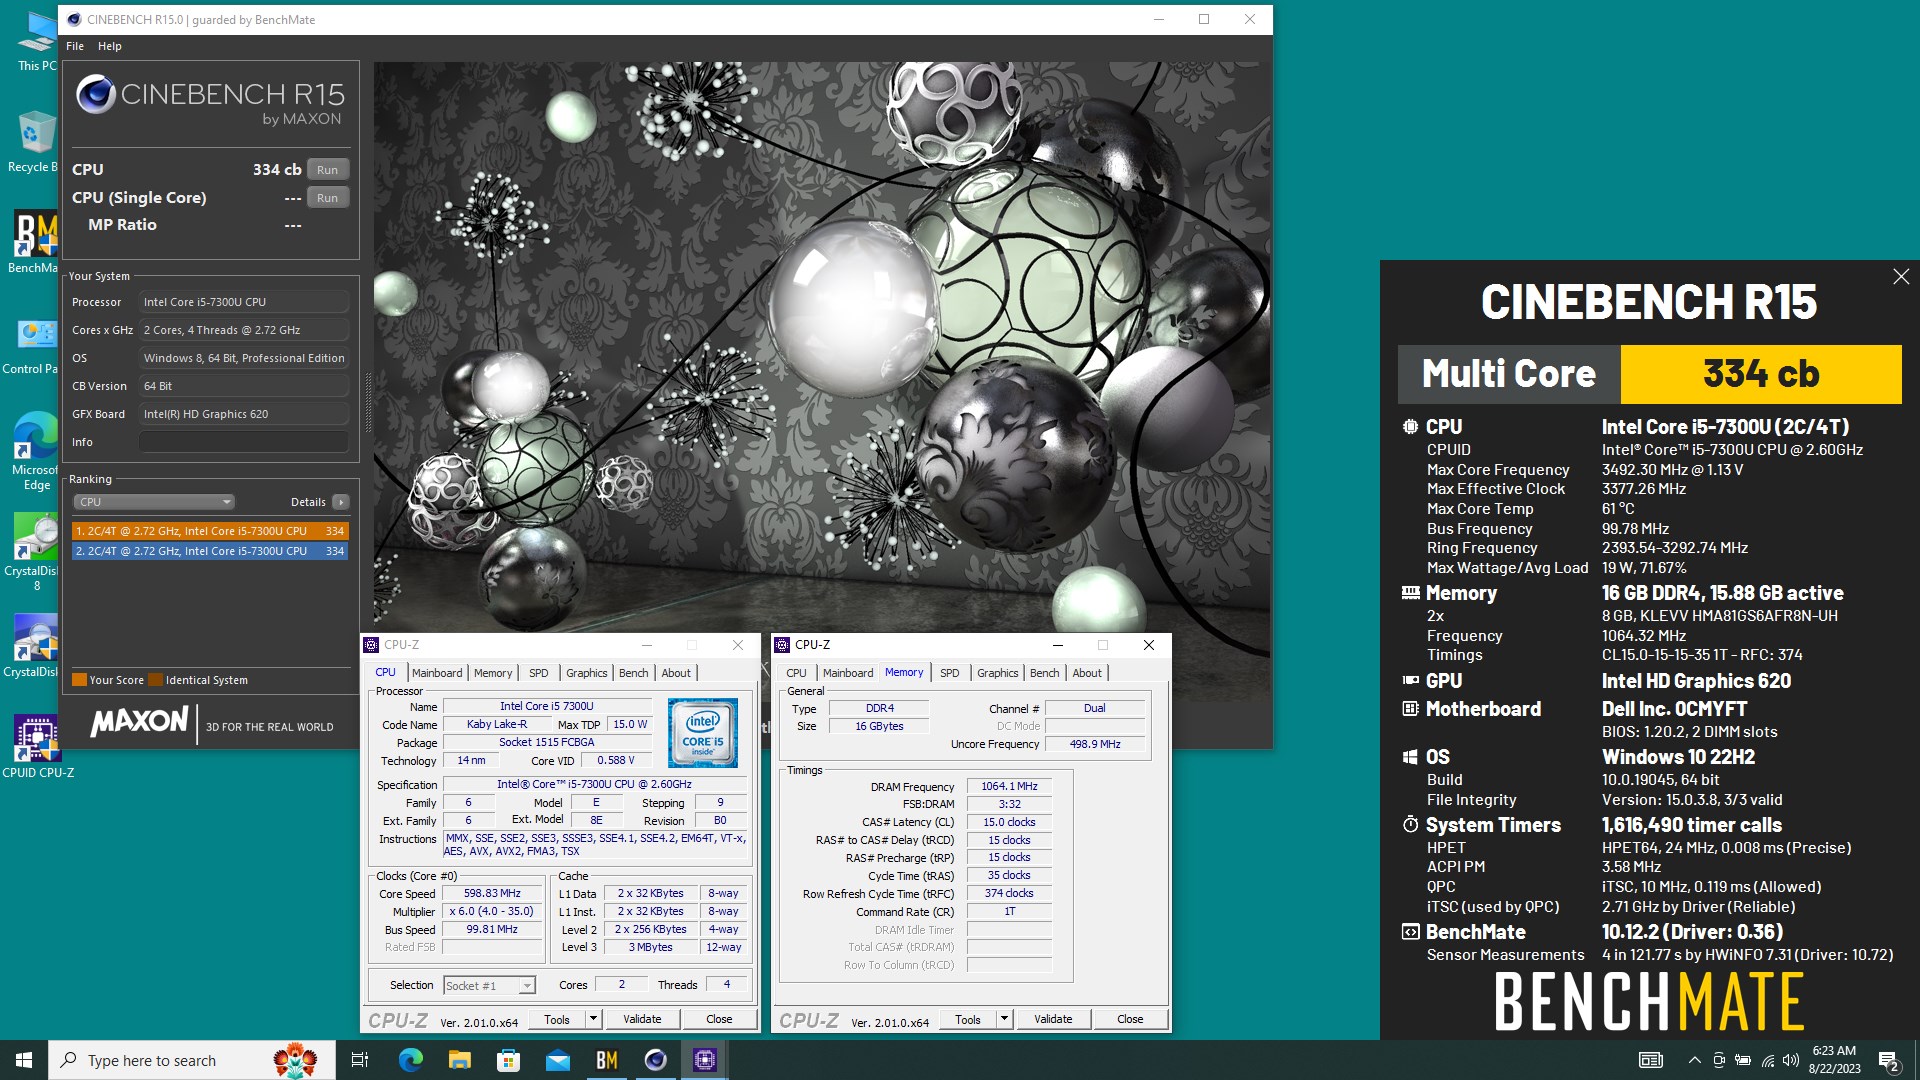This screenshot has height=1080, width=1920.
Task: Close the BenchMate result overlay
Action: tap(1901, 277)
